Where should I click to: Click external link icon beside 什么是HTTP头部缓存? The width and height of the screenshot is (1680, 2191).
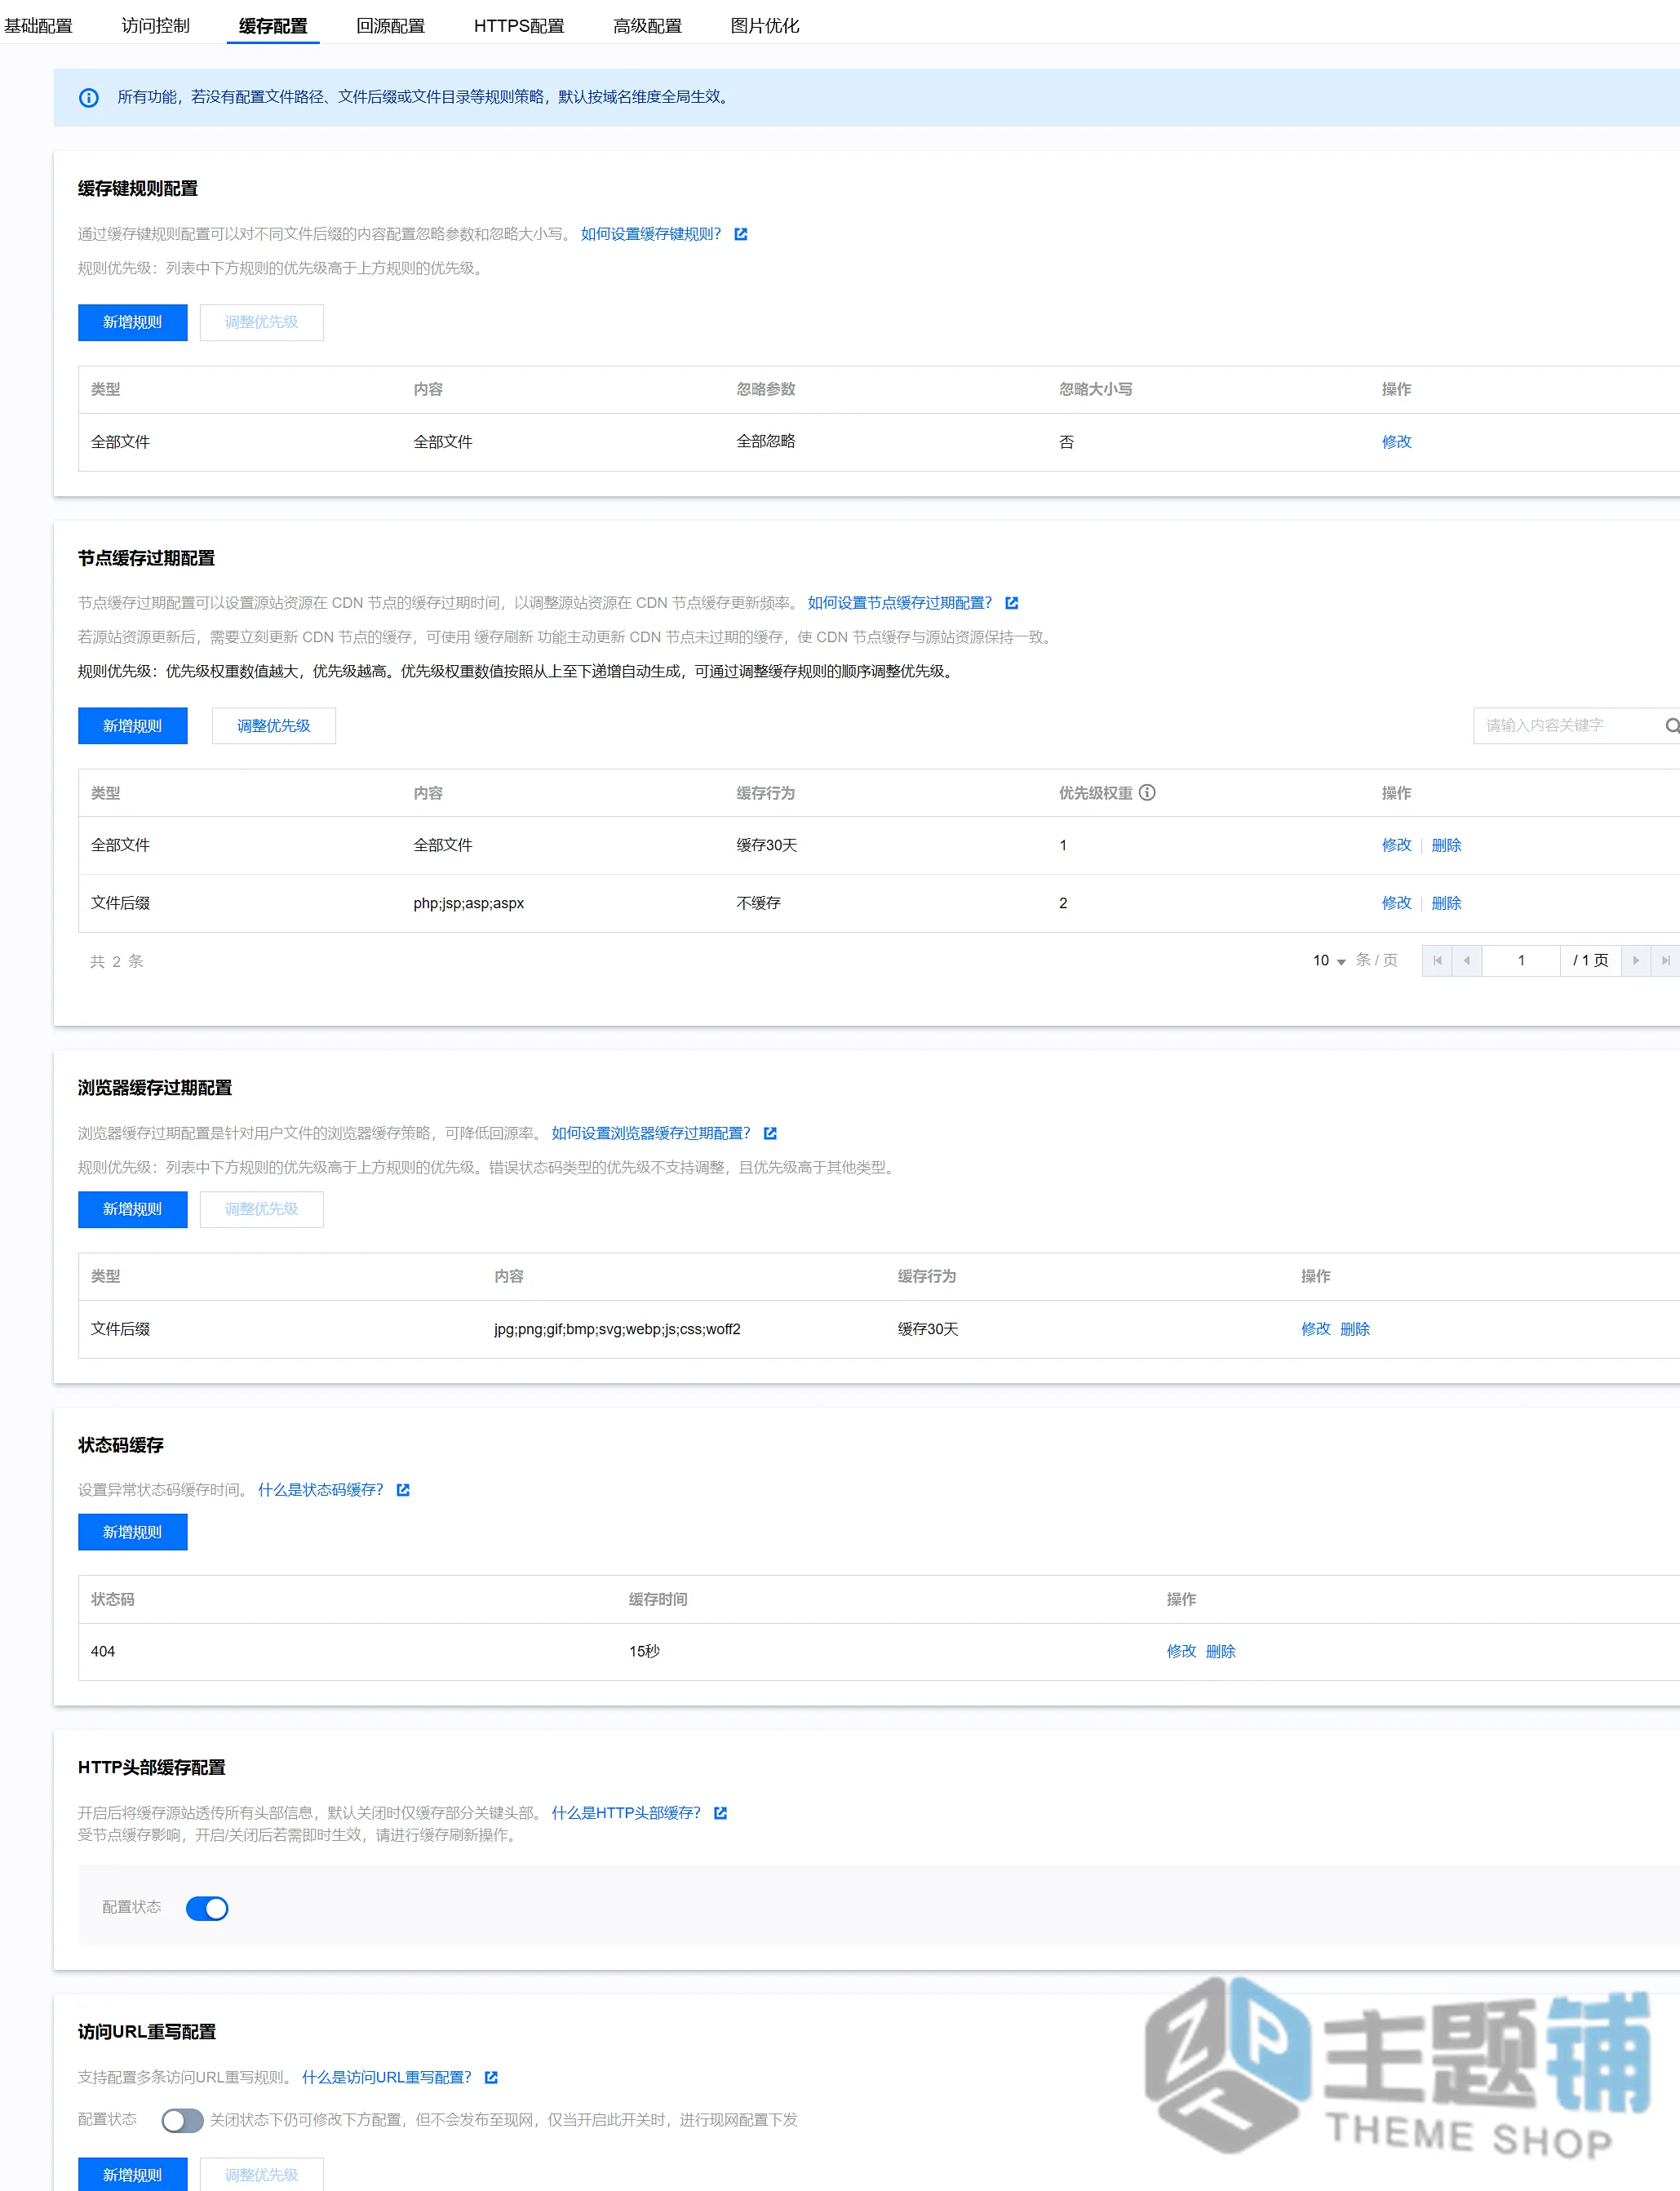click(x=720, y=1813)
